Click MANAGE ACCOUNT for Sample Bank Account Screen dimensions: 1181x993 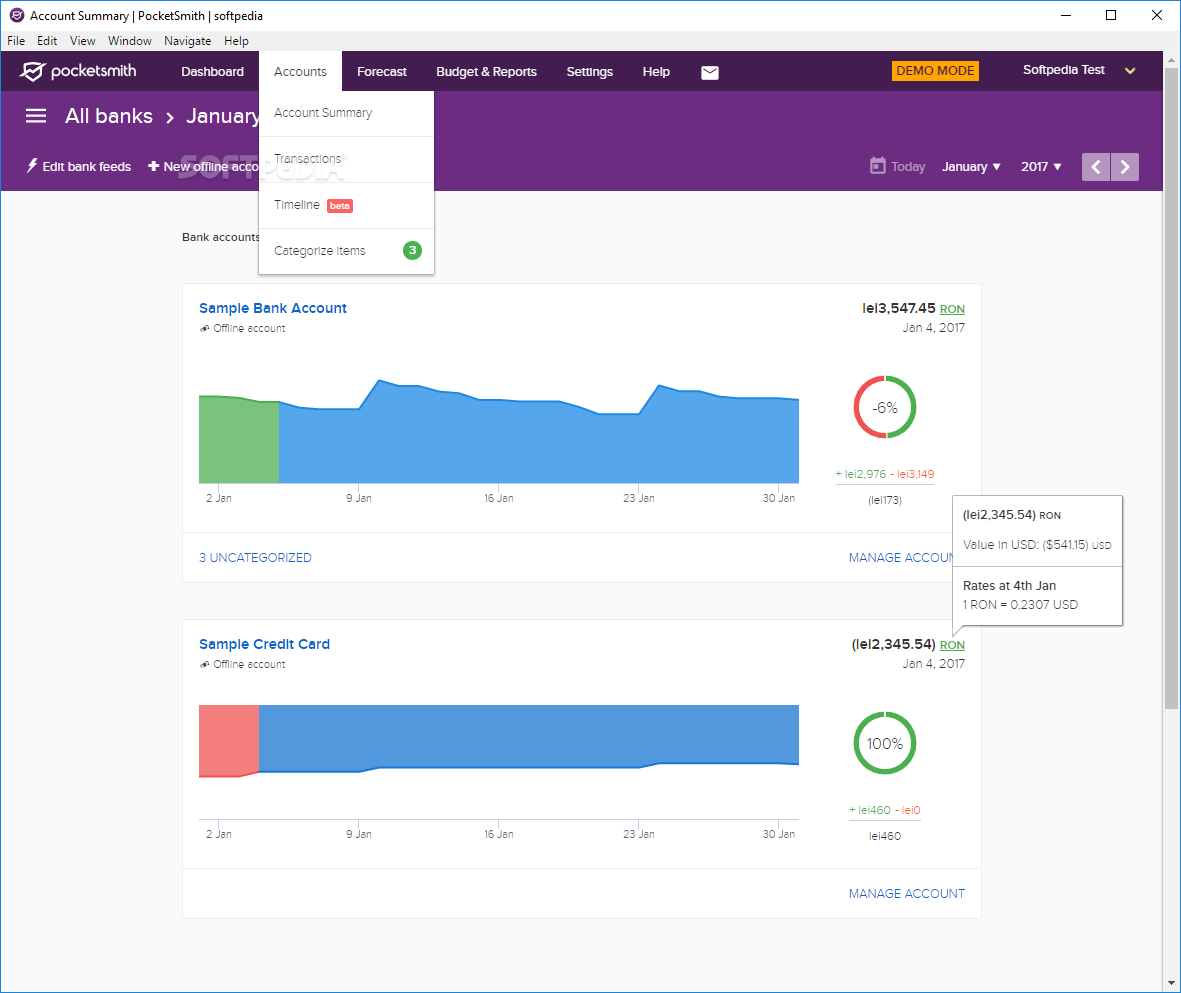pyautogui.click(x=901, y=558)
